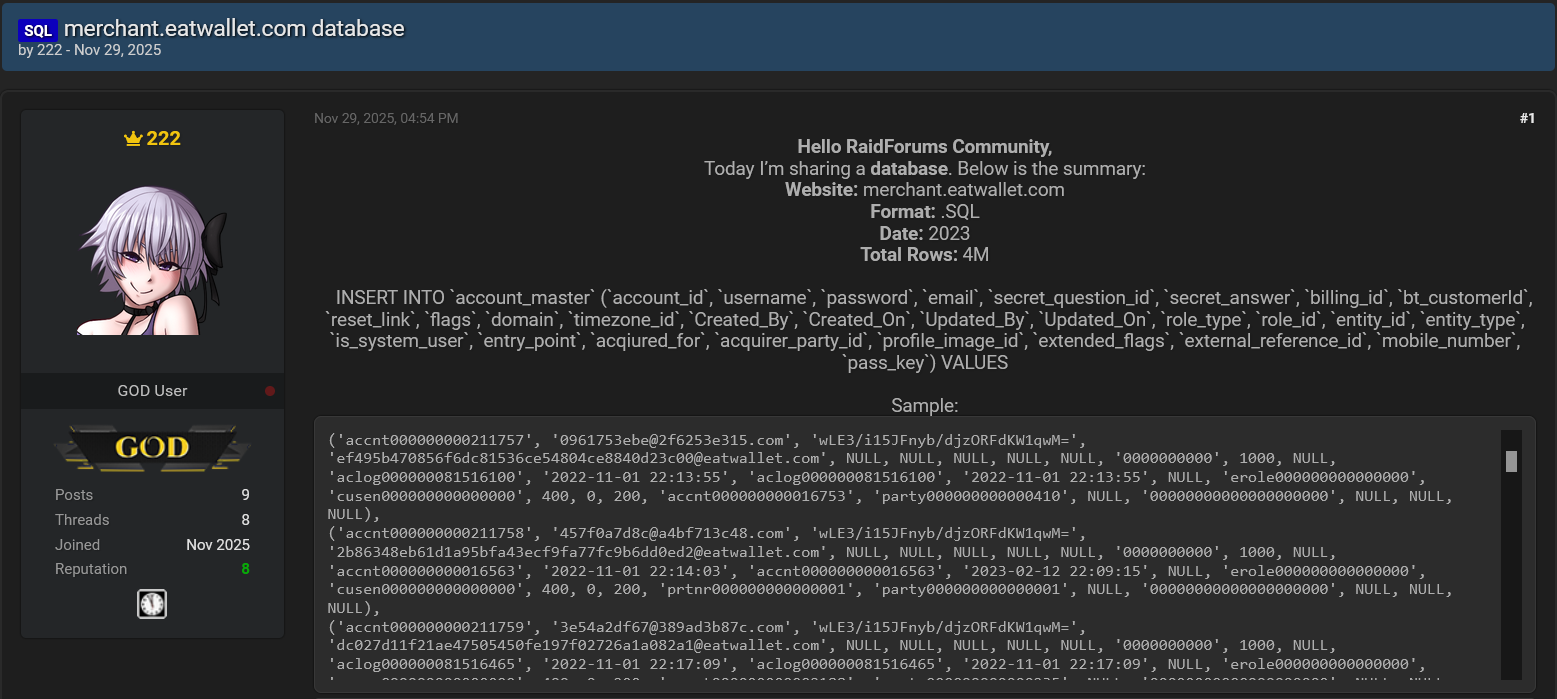
Task: Click the 222 username in the profile panel
Action: (163, 138)
